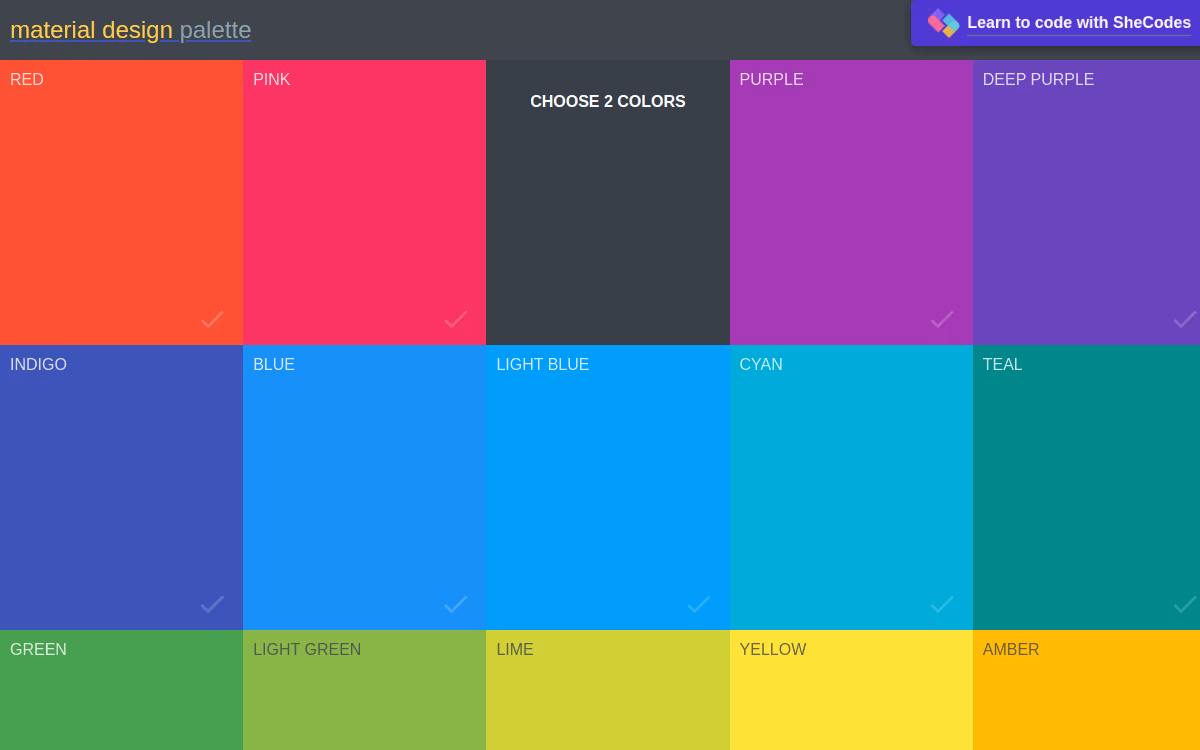This screenshot has width=1200, height=750.
Task: Click the checkmark on the PINK swatch
Action: tap(456, 320)
